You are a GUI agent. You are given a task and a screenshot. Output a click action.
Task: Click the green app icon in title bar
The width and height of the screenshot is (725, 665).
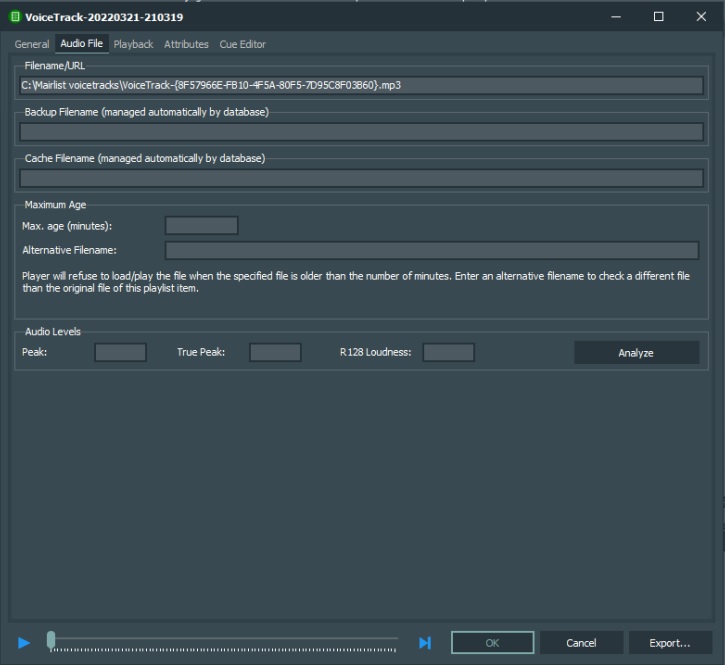click(x=15, y=17)
